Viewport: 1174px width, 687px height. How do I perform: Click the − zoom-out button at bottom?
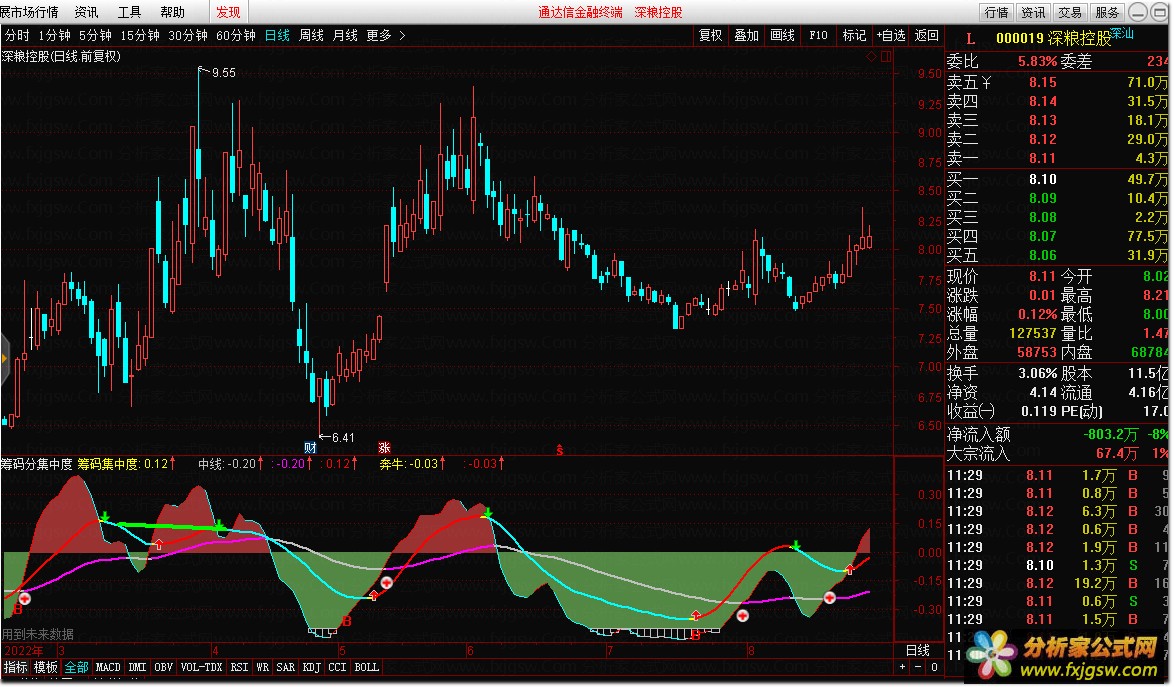(x=919, y=667)
